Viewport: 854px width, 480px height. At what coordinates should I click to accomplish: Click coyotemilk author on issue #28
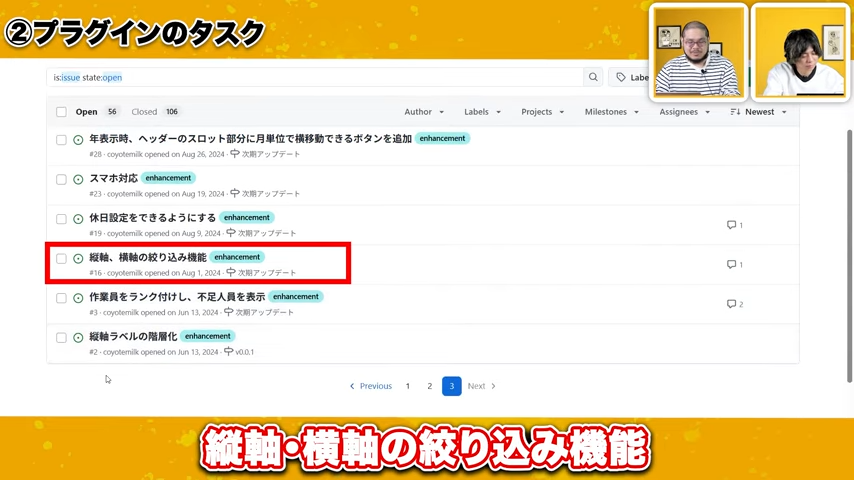coord(125,154)
